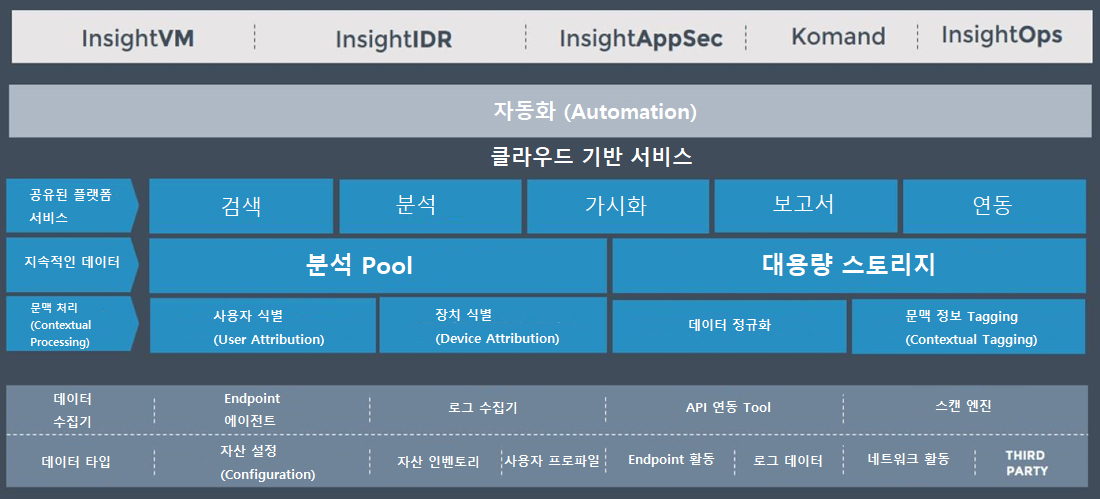Select the 문맥 처리 (Contextual Processing) label
This screenshot has height=499, width=1100.
(72, 324)
